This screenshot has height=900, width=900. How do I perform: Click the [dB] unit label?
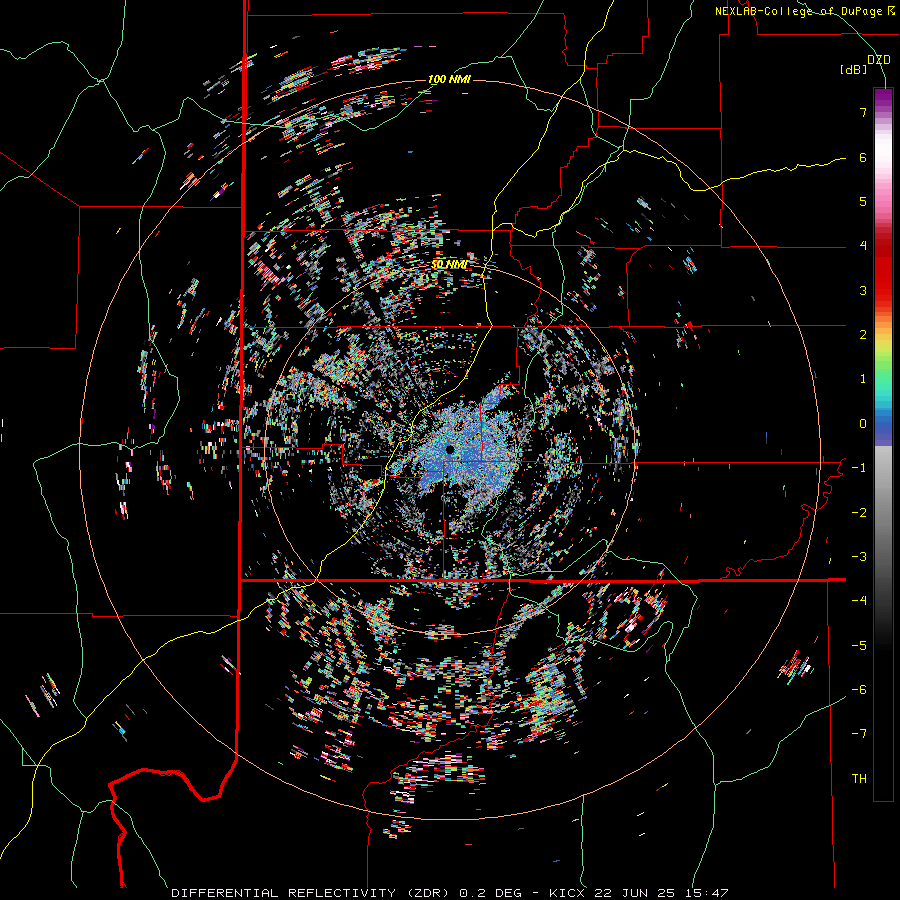click(853, 69)
